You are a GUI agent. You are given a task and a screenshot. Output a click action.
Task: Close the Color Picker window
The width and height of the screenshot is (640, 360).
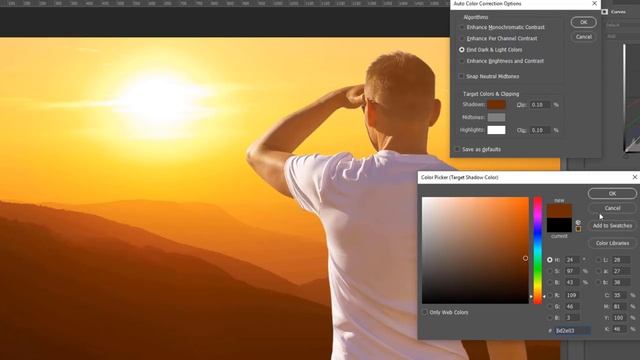635,177
